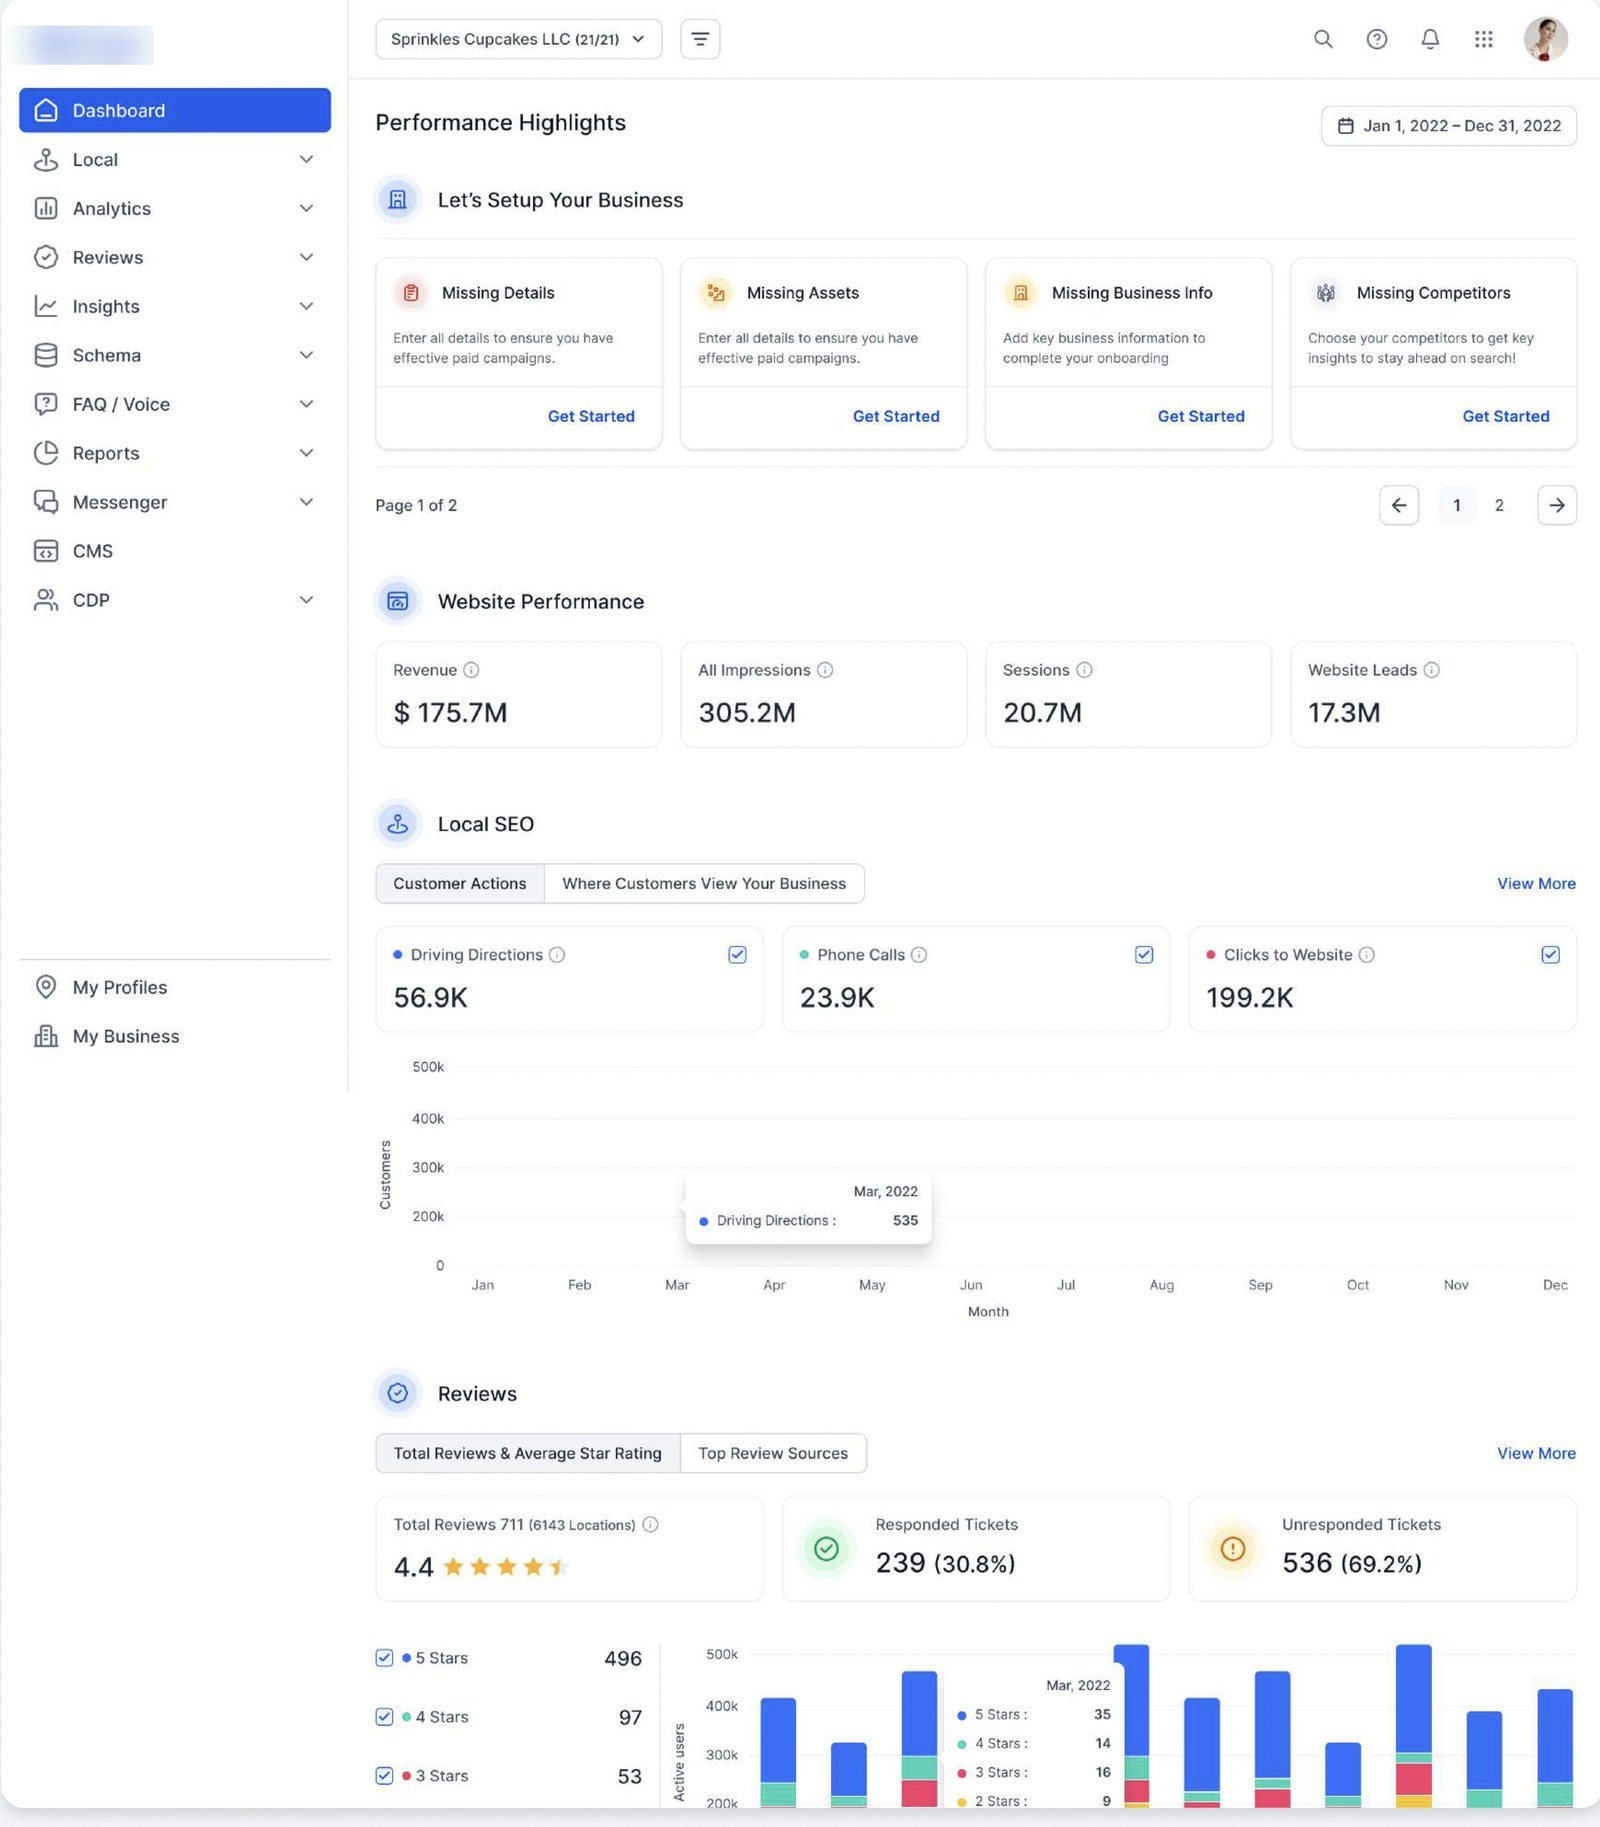This screenshot has width=1600, height=1827.
Task: Expand the Local sidebar section
Action: point(175,160)
